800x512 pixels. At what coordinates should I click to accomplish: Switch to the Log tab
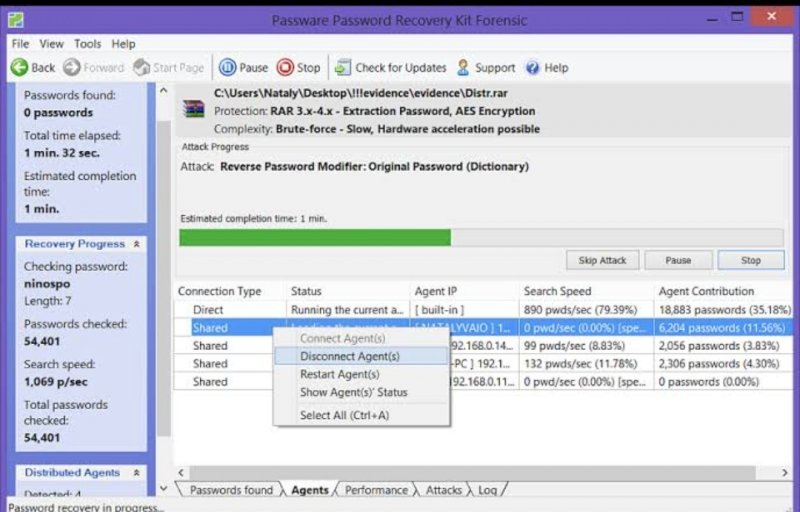[487, 490]
